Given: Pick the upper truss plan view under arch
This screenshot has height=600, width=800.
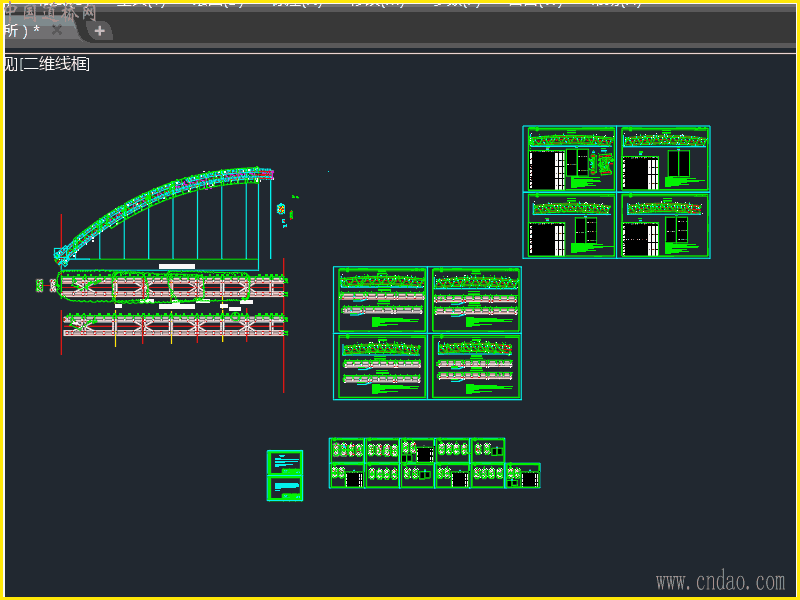Looking at the screenshot, I should click(x=172, y=287).
